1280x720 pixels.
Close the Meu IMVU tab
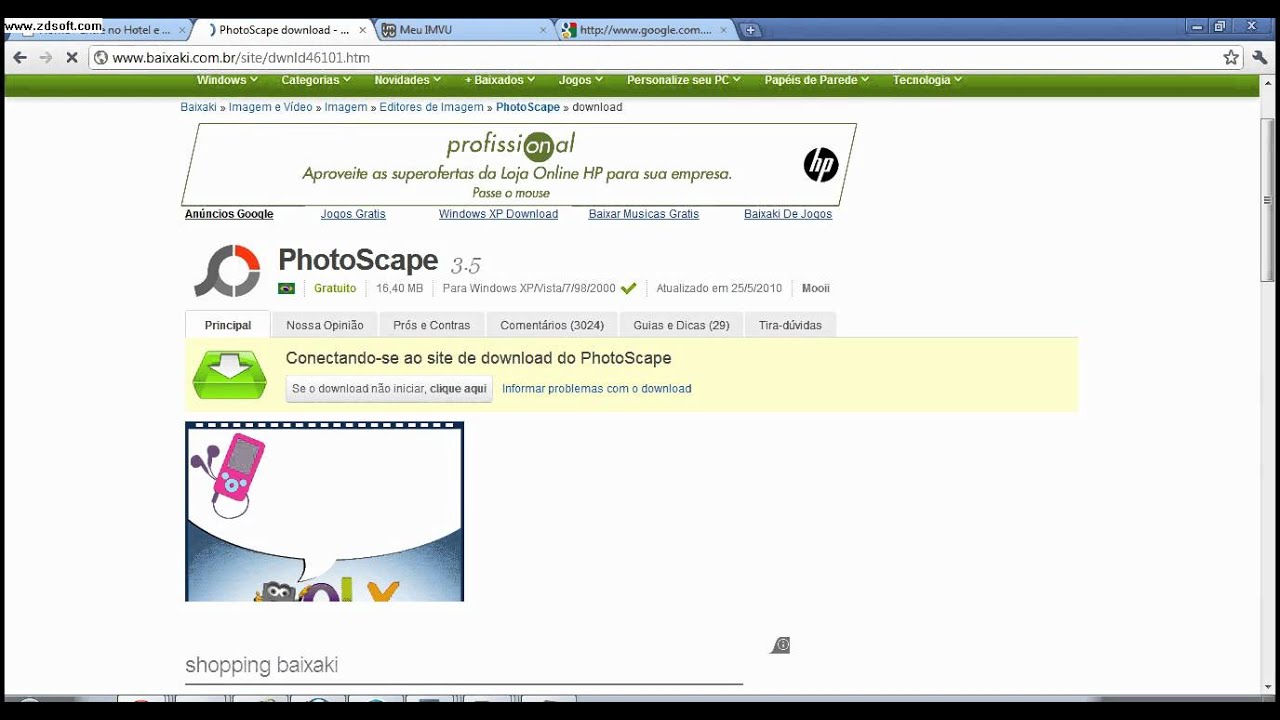543,30
